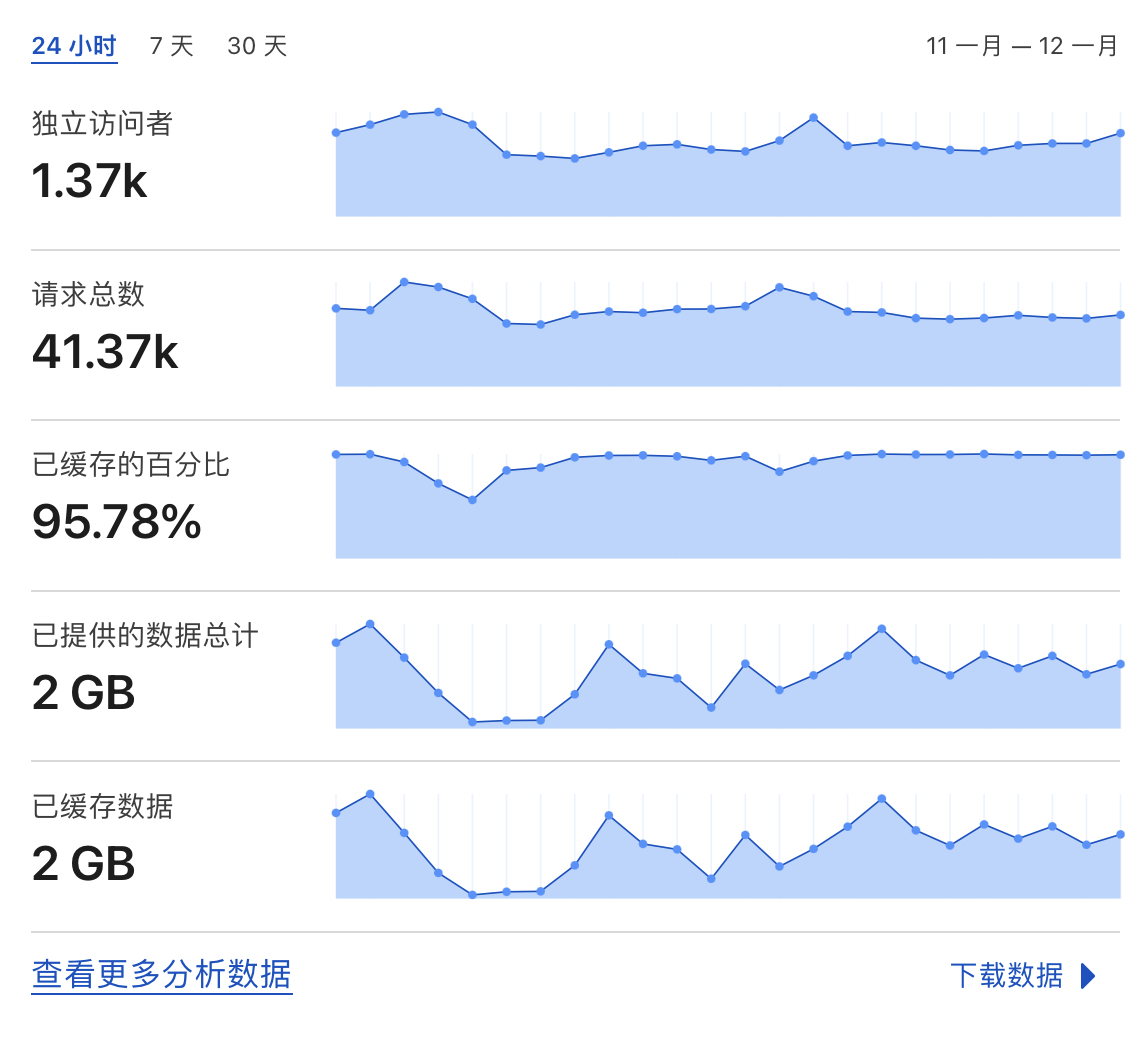Click the first data point of 已提供的数据总计 chart

pos(336,643)
